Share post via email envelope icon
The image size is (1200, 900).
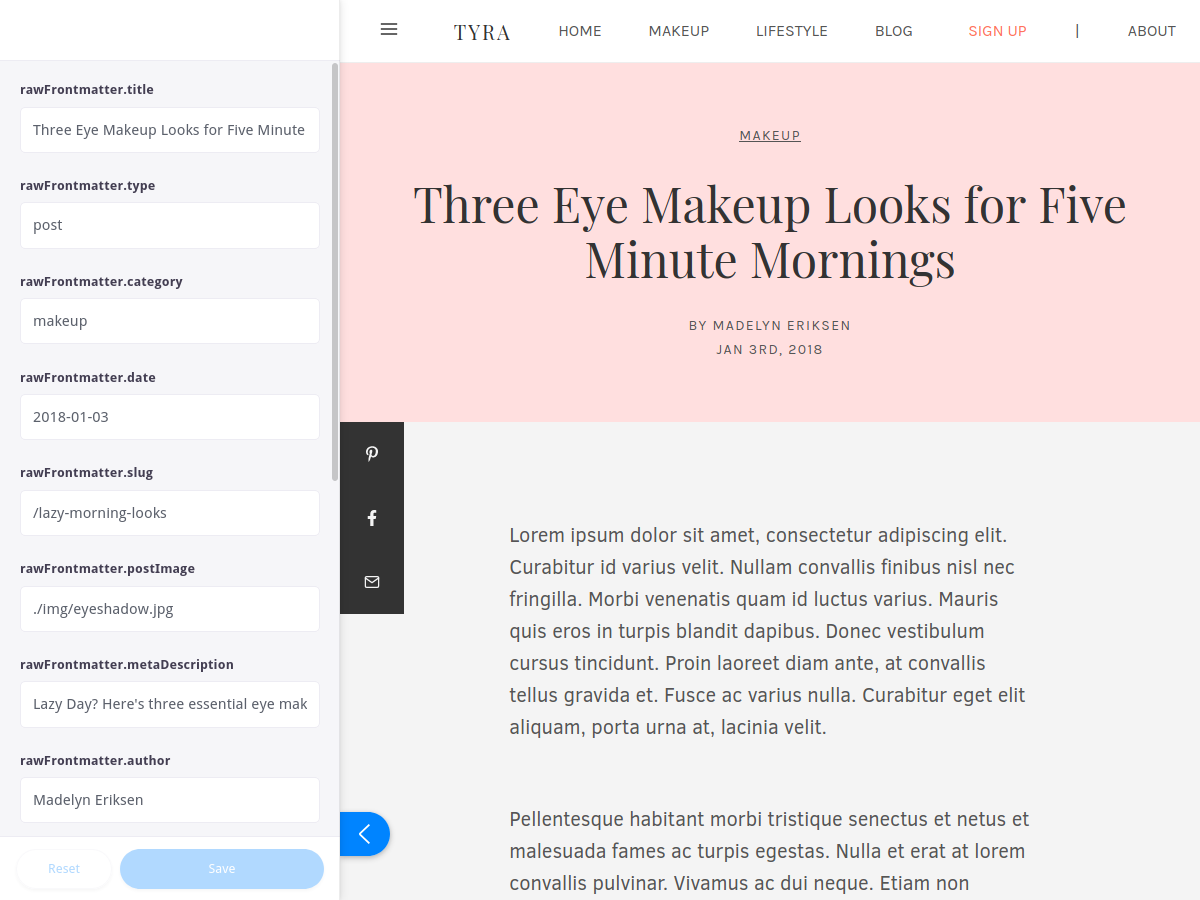[x=372, y=582]
